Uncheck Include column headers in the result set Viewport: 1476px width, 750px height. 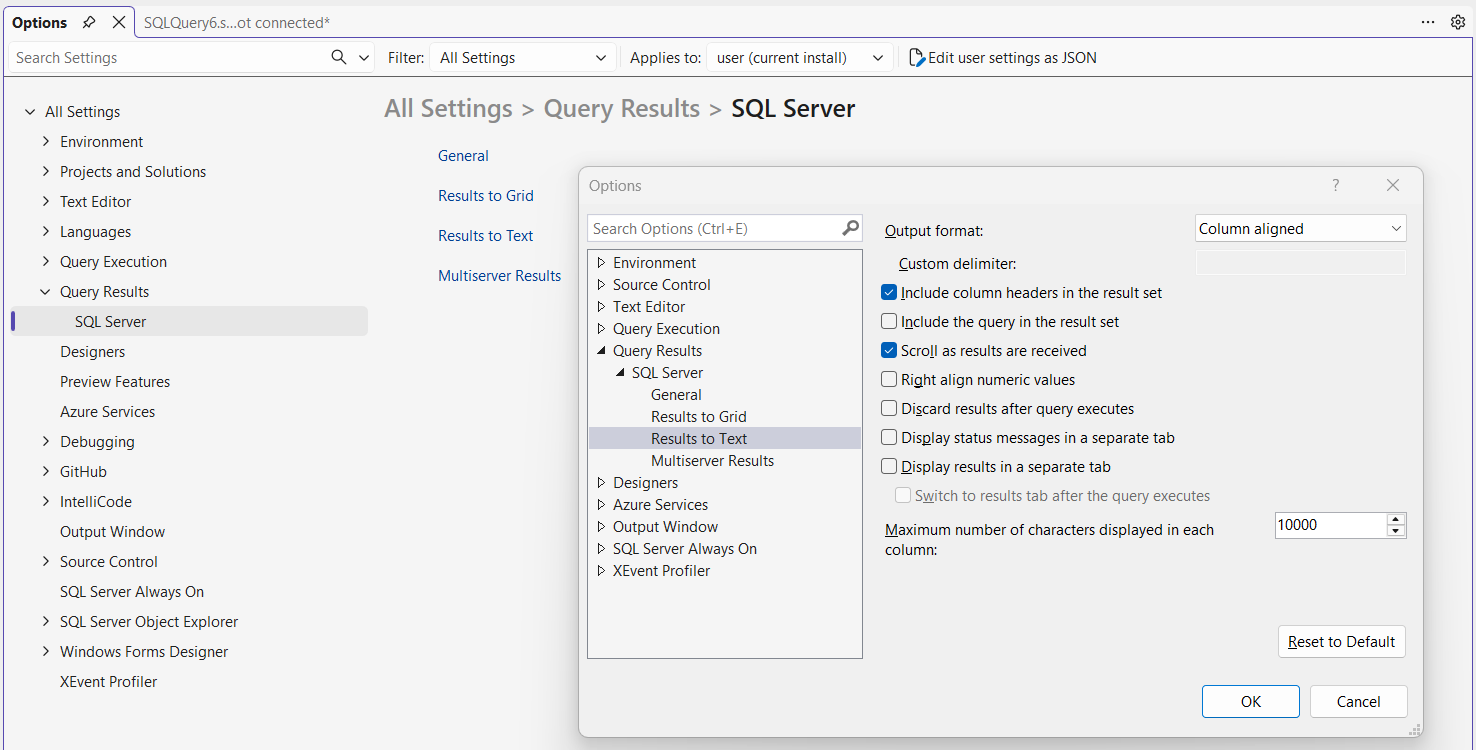pos(889,293)
